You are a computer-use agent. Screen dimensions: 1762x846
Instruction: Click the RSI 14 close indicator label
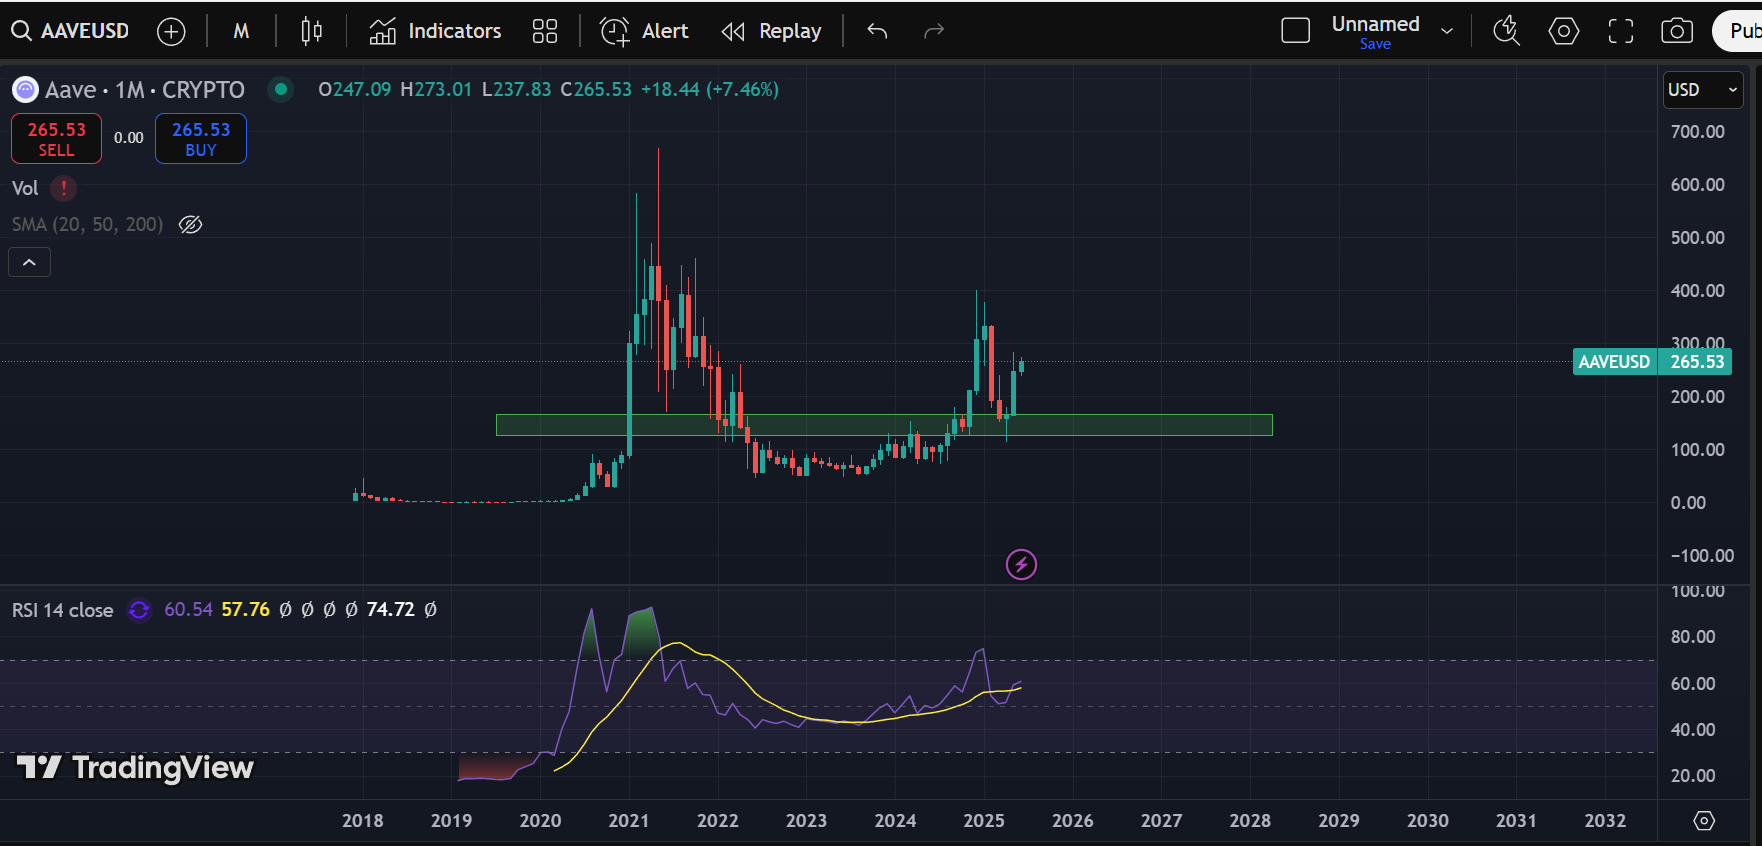(x=62, y=610)
